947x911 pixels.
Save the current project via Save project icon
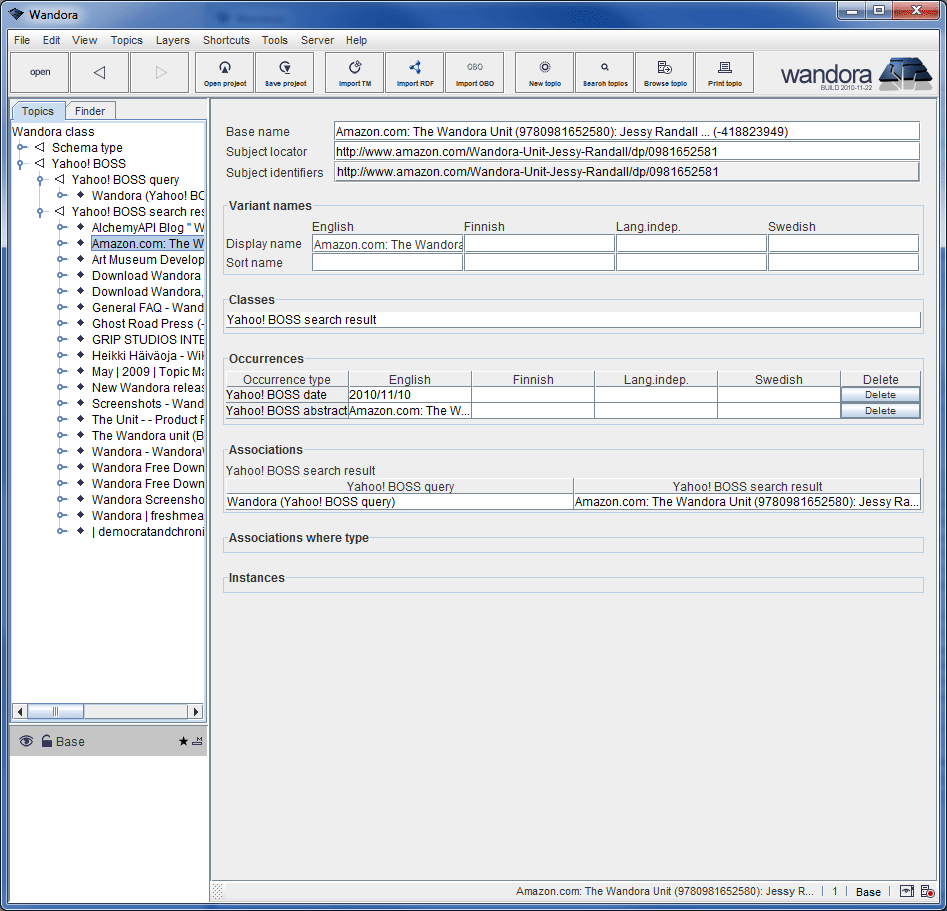pyautogui.click(x=284, y=72)
